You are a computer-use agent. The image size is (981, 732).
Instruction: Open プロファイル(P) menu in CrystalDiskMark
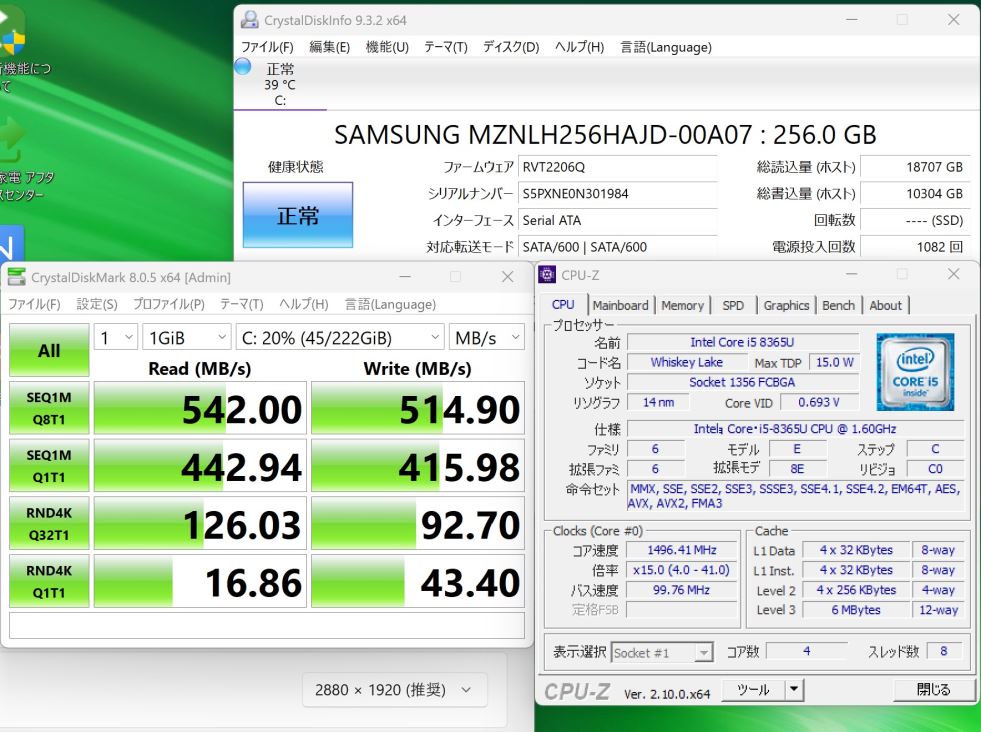[x=168, y=304]
